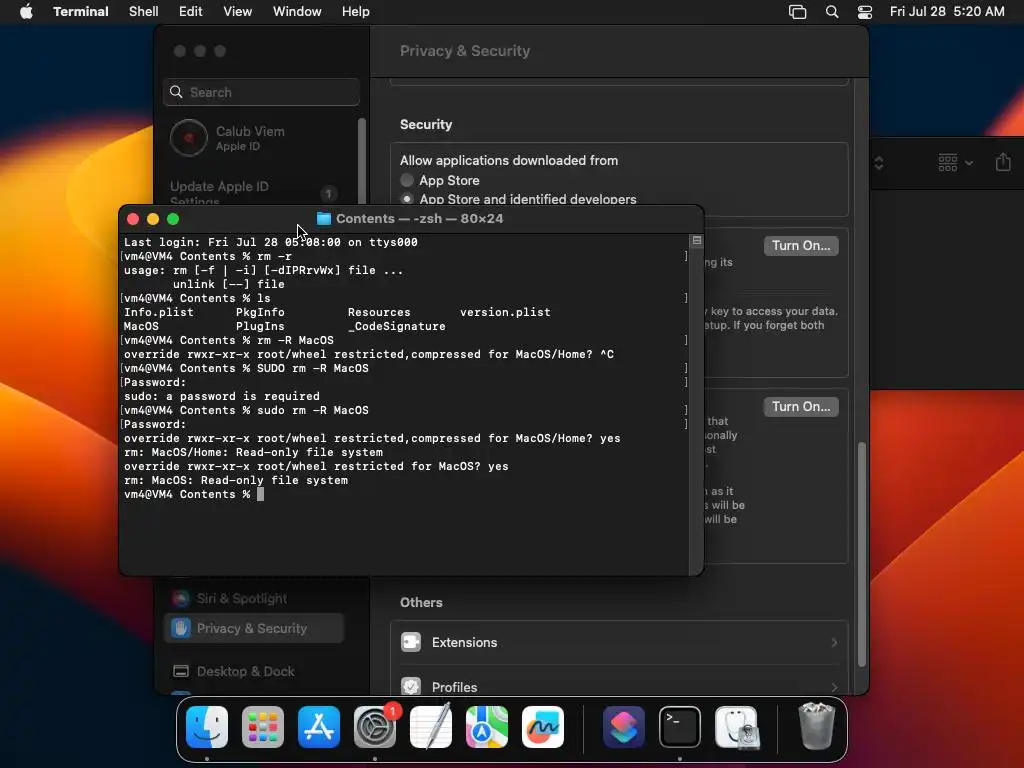1024x768 pixels.
Task: Open the View menu
Action: [x=238, y=12]
